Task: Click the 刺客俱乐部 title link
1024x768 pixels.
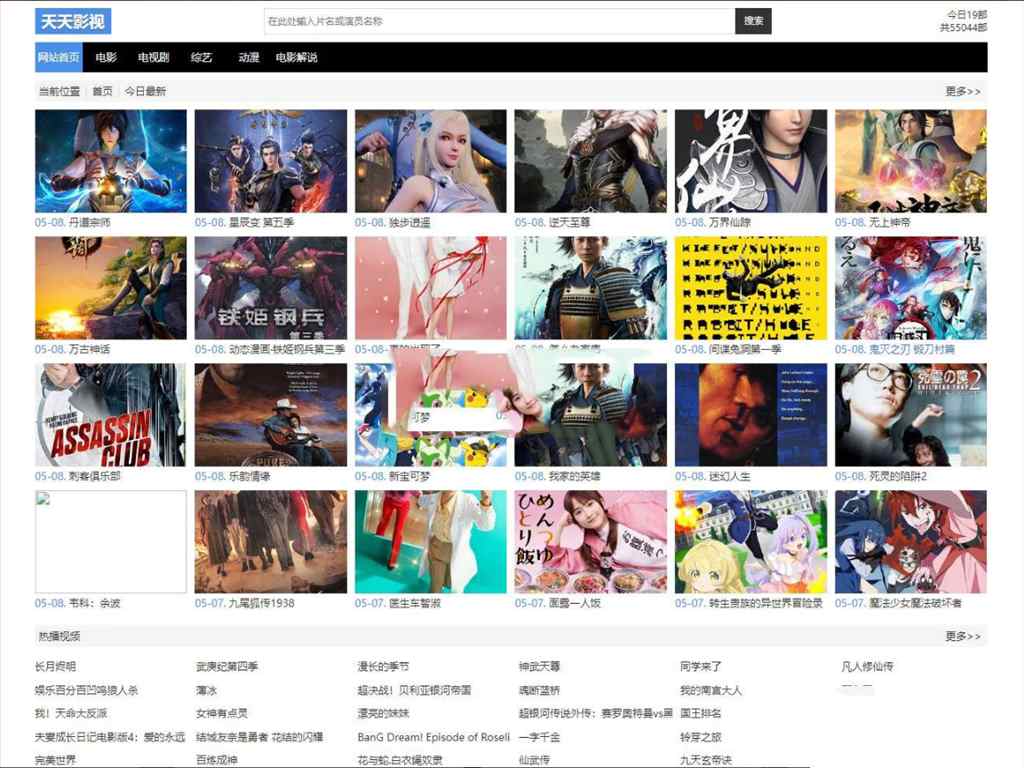Action: tap(95, 476)
